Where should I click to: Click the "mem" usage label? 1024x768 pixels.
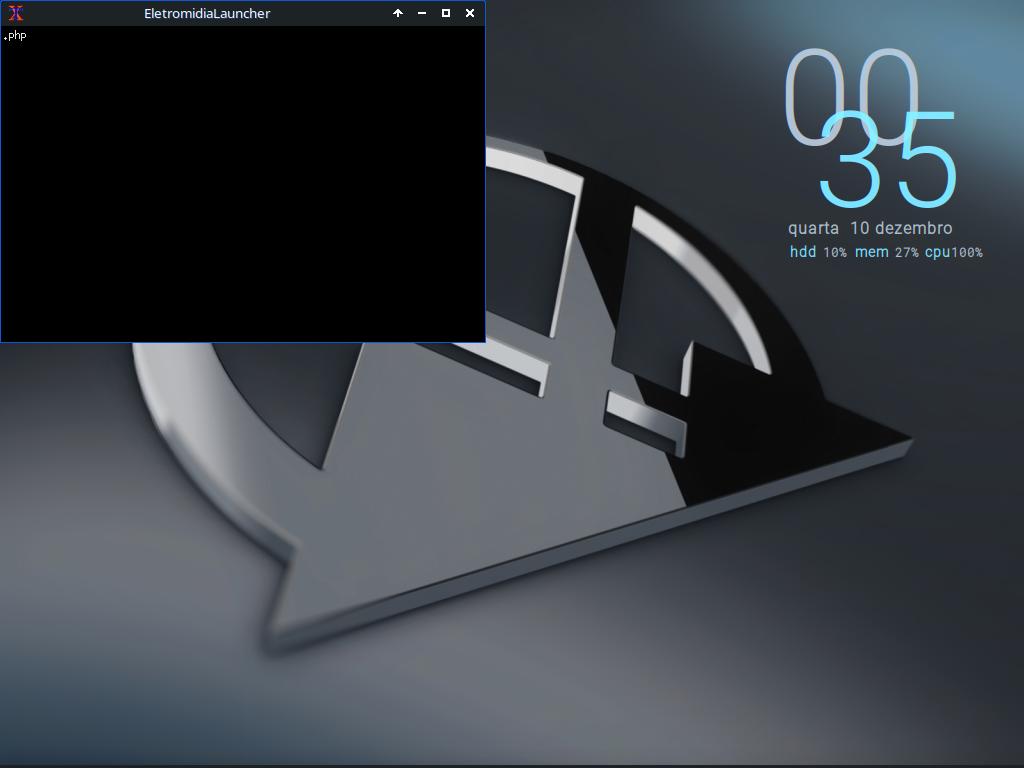point(871,252)
